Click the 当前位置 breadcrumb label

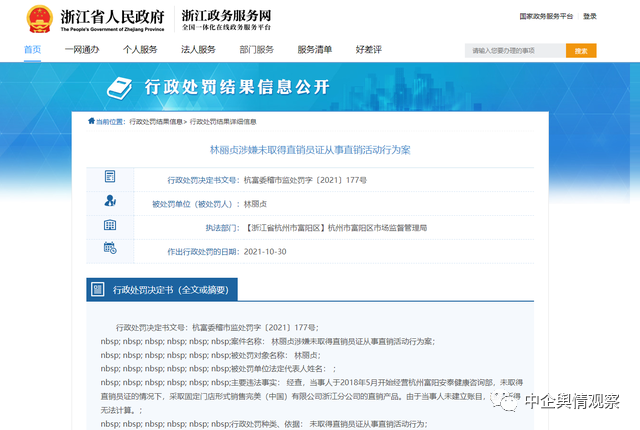click(110, 122)
